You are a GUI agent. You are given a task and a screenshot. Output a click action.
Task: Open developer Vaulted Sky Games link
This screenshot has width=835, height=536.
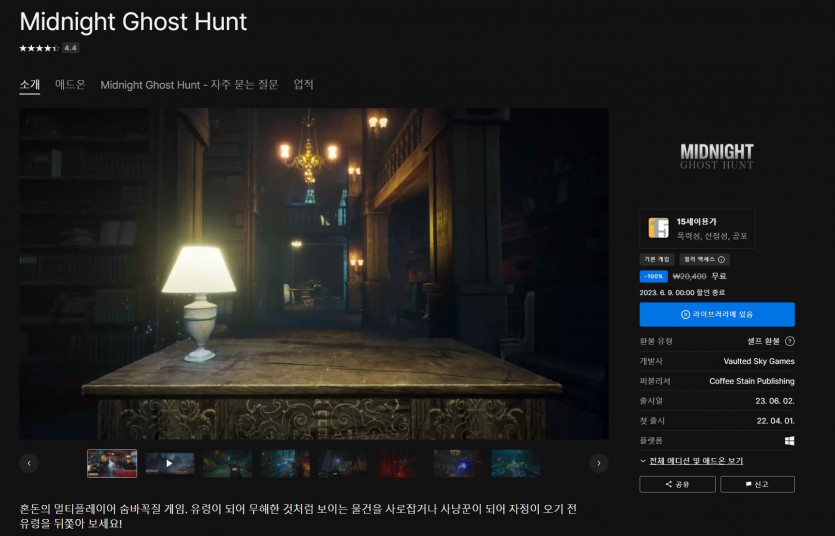click(759, 361)
